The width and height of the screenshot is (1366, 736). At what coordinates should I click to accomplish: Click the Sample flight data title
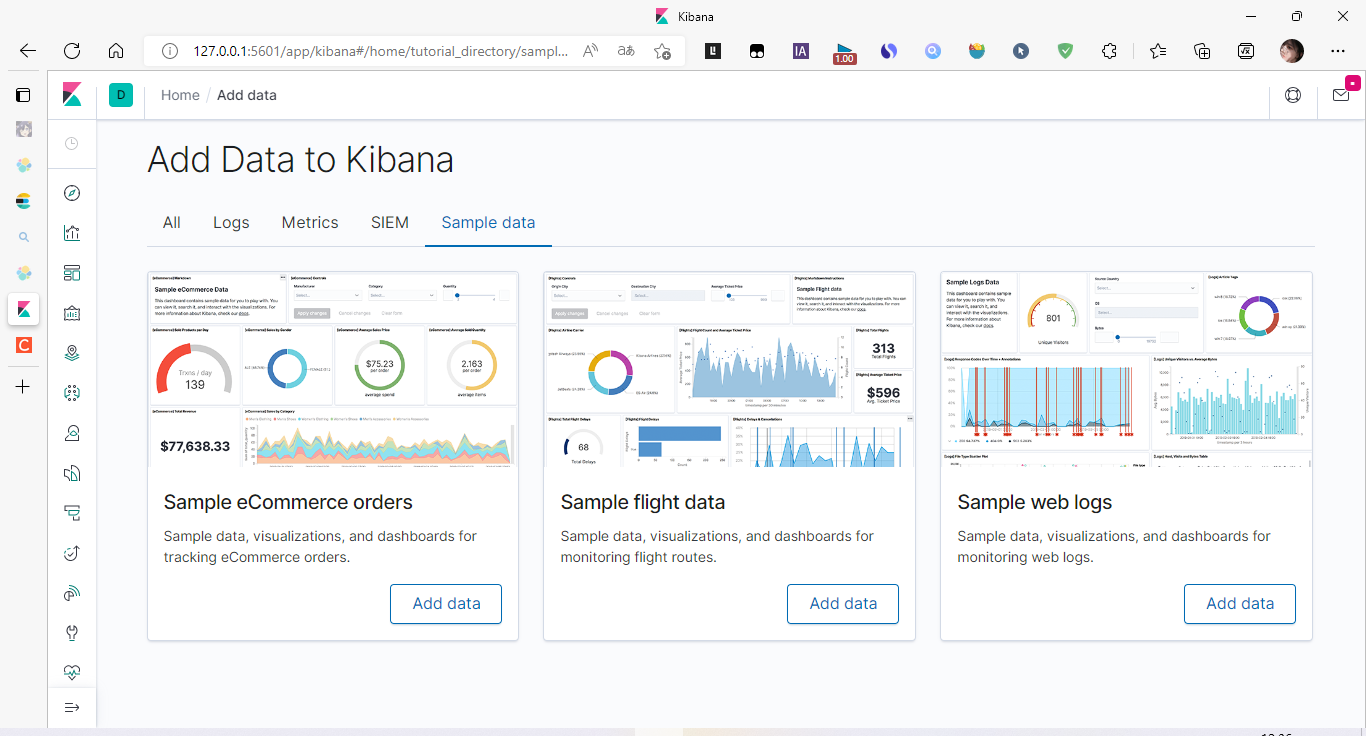tap(643, 502)
